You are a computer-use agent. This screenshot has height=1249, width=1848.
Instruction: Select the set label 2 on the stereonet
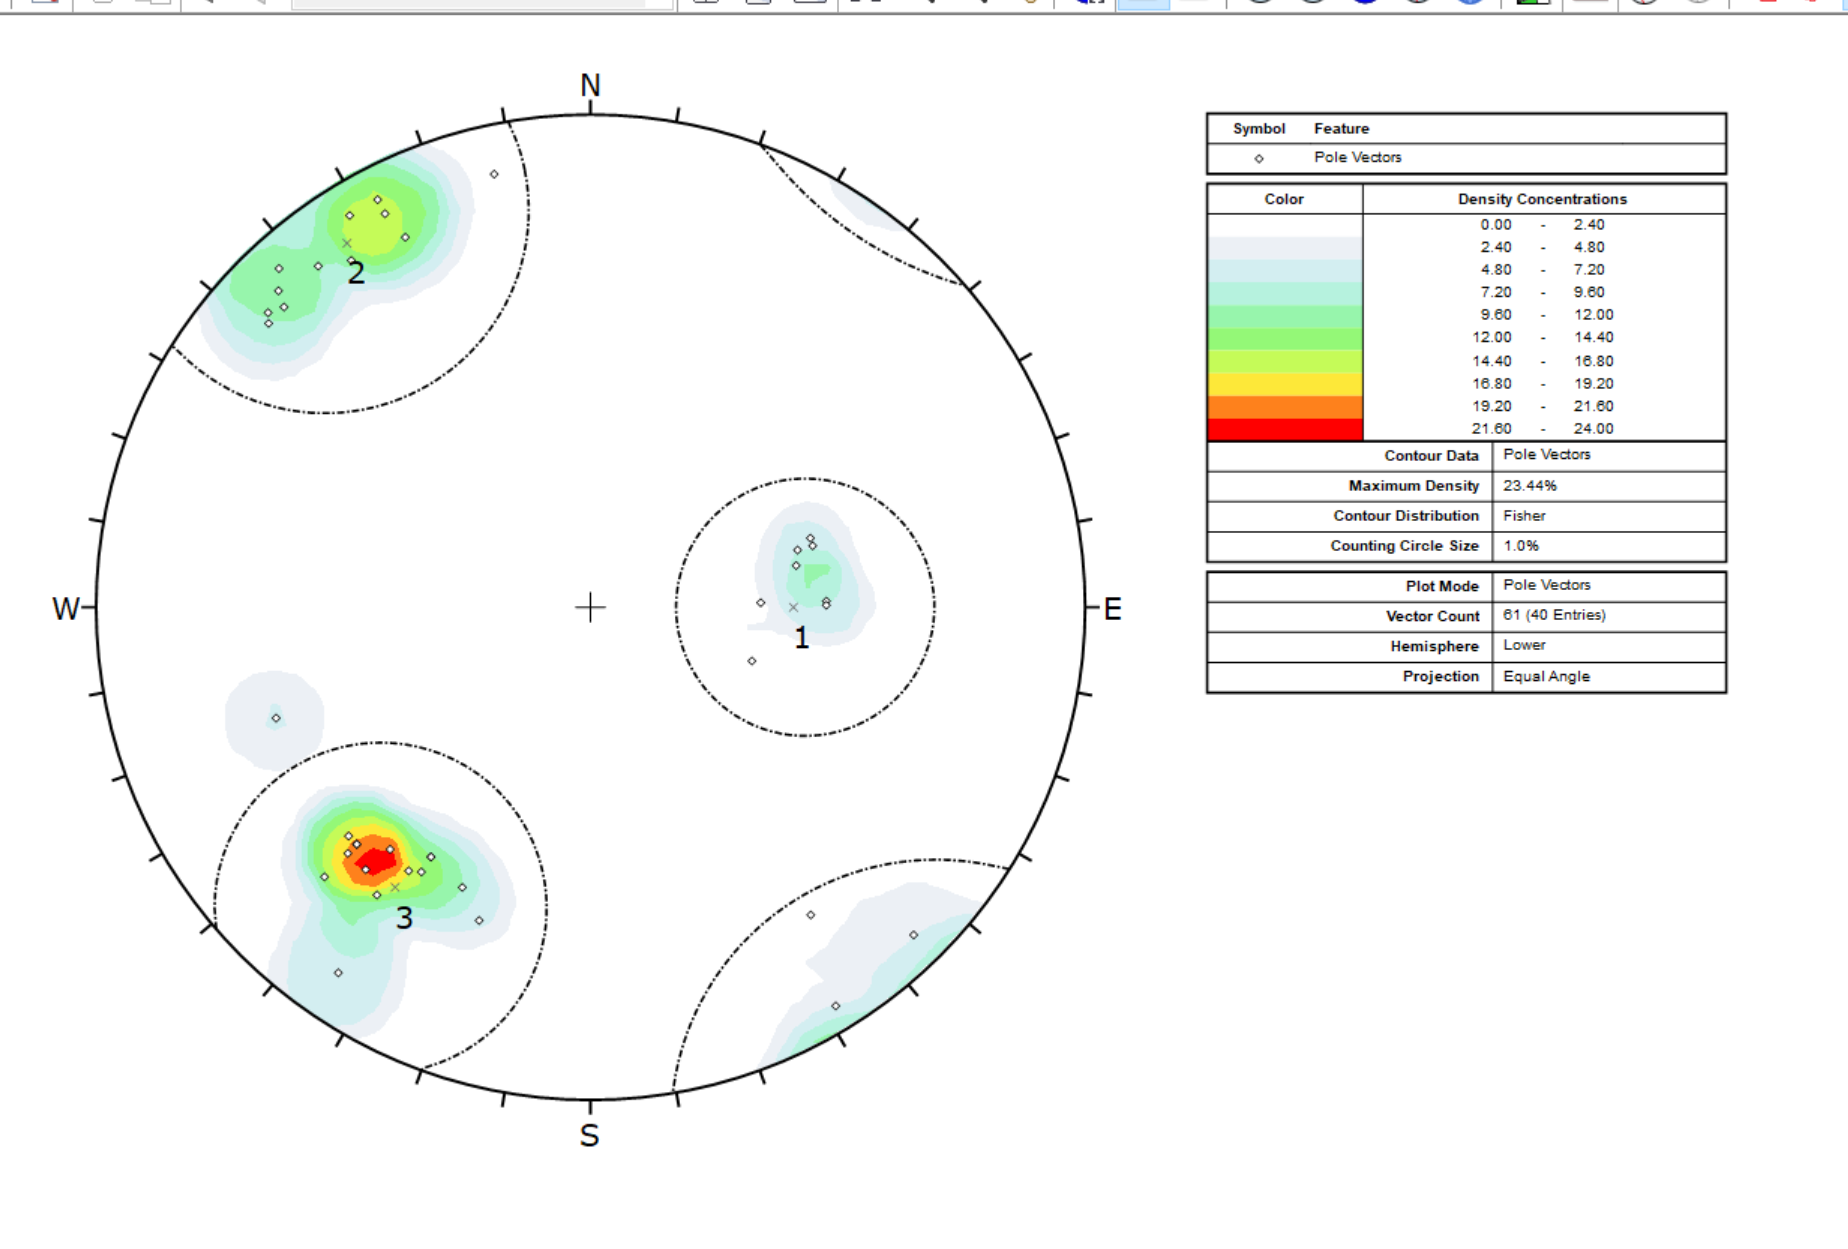coord(356,272)
